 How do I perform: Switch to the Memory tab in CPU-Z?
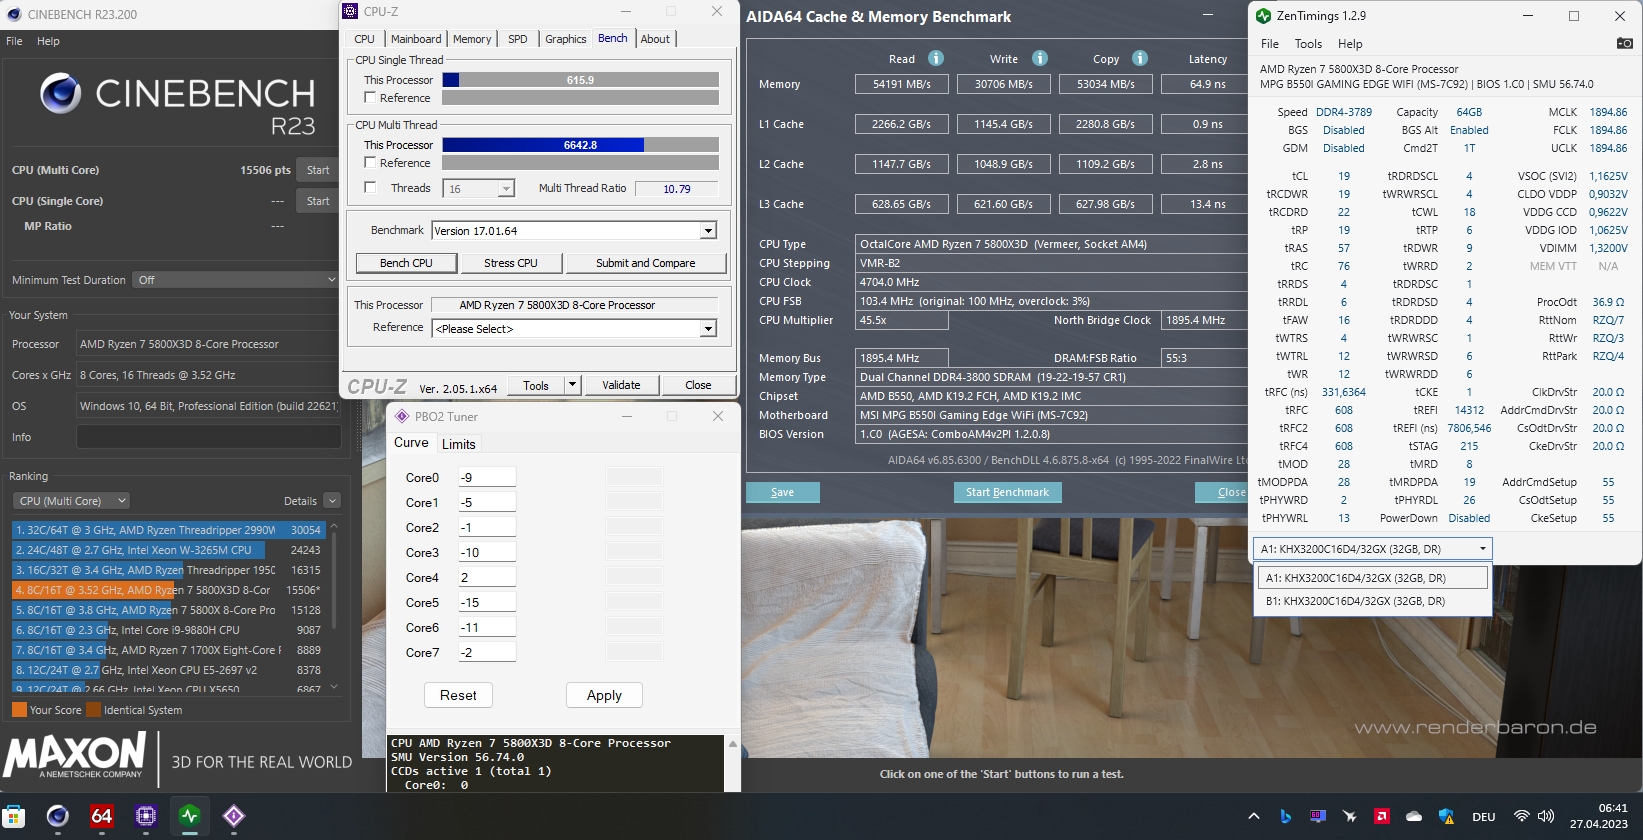pyautogui.click(x=472, y=39)
